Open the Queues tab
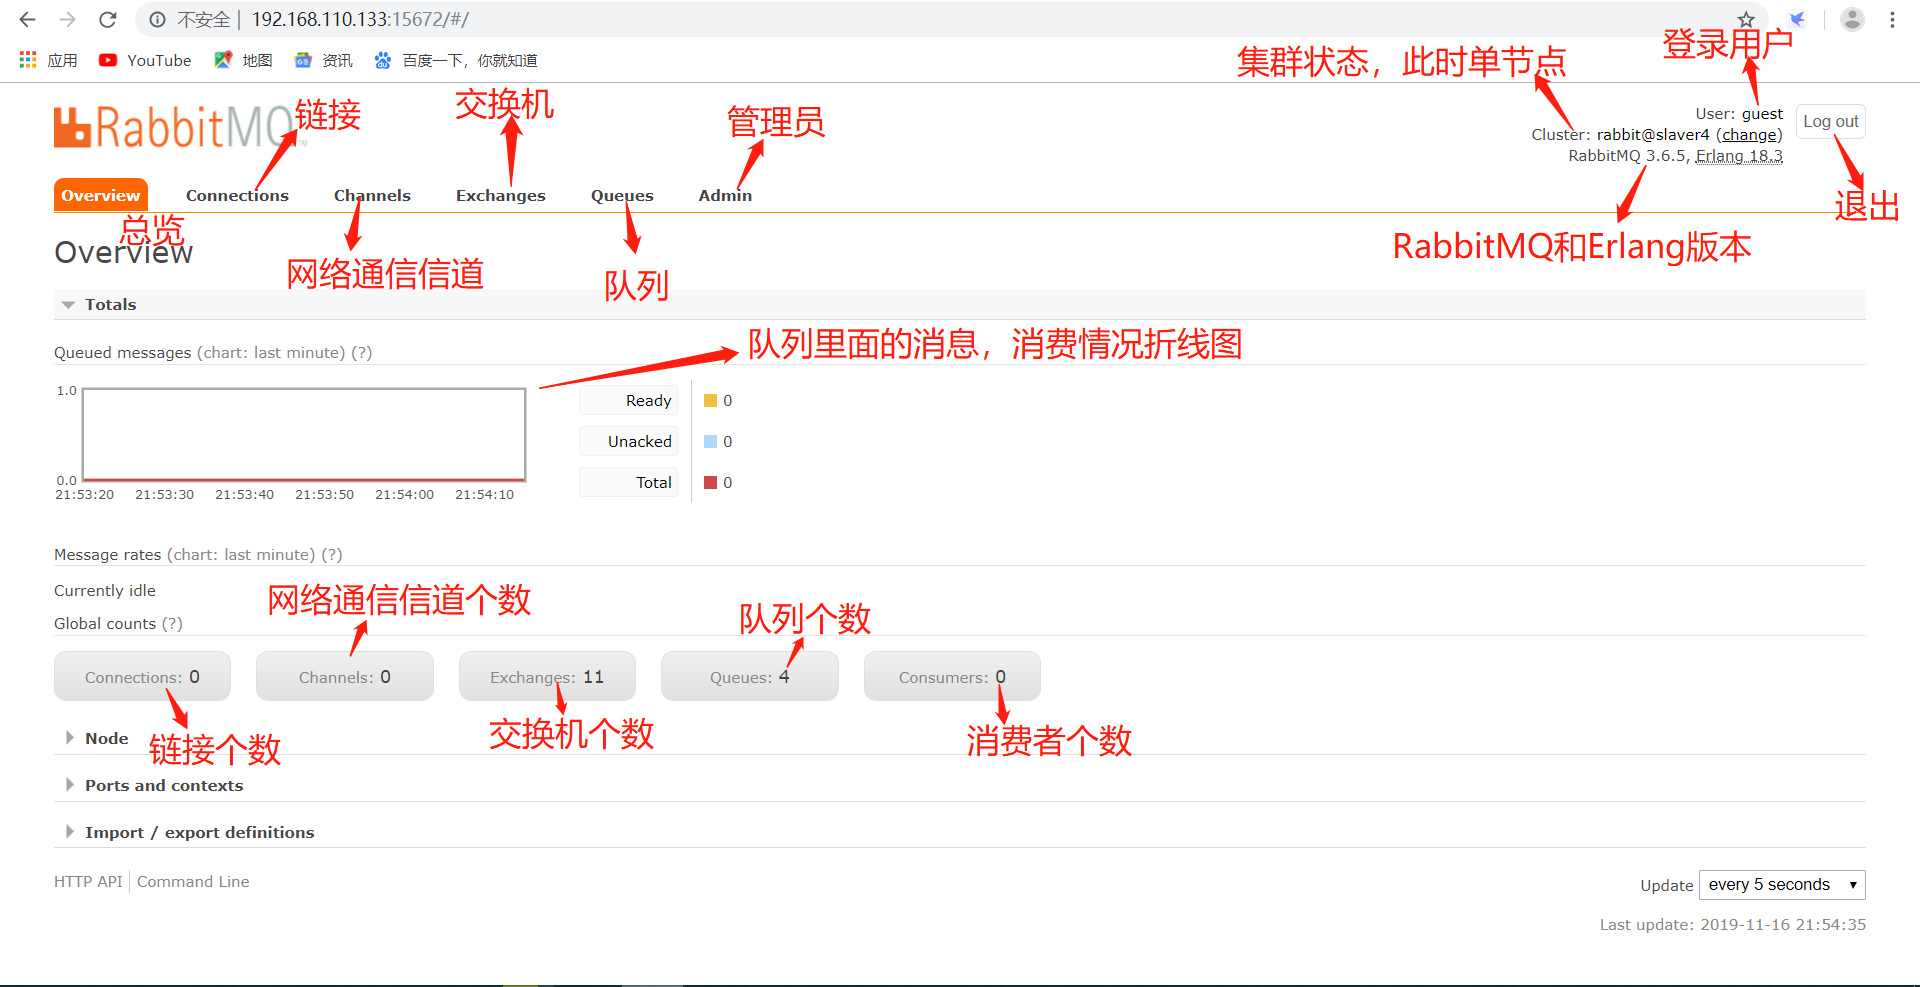1920x987 pixels. pyautogui.click(x=622, y=195)
